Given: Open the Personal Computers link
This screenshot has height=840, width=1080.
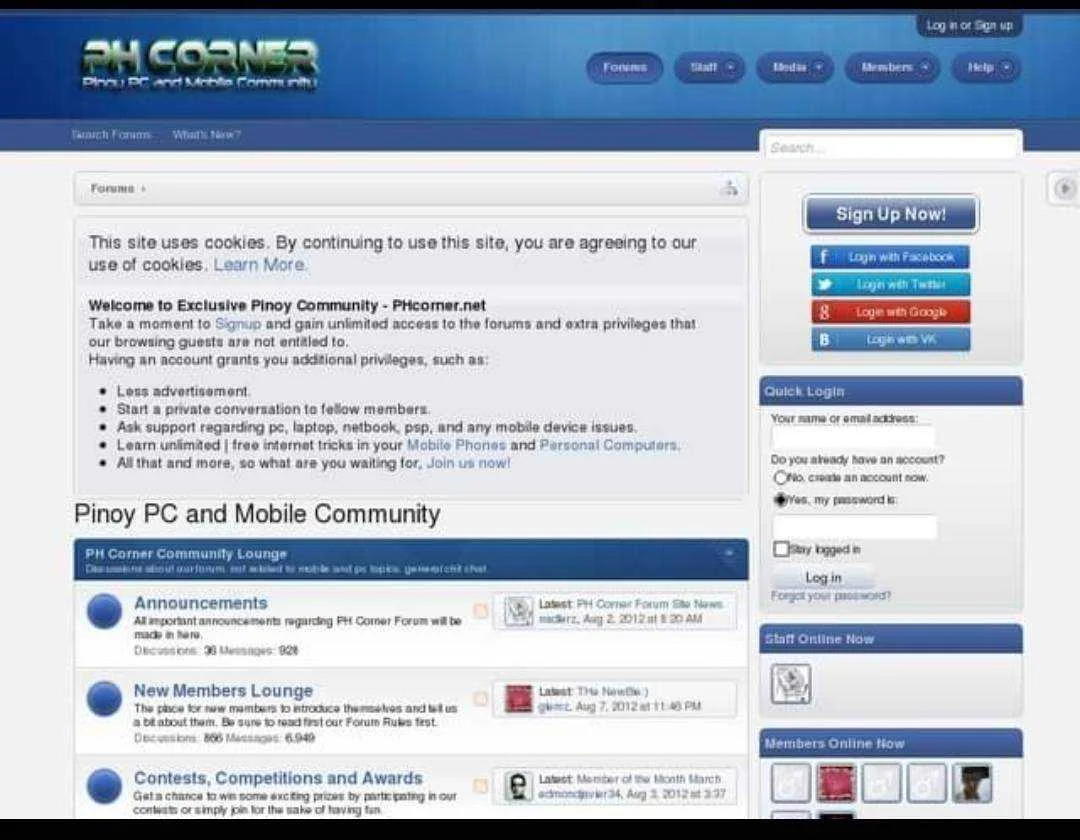Looking at the screenshot, I should [x=610, y=445].
